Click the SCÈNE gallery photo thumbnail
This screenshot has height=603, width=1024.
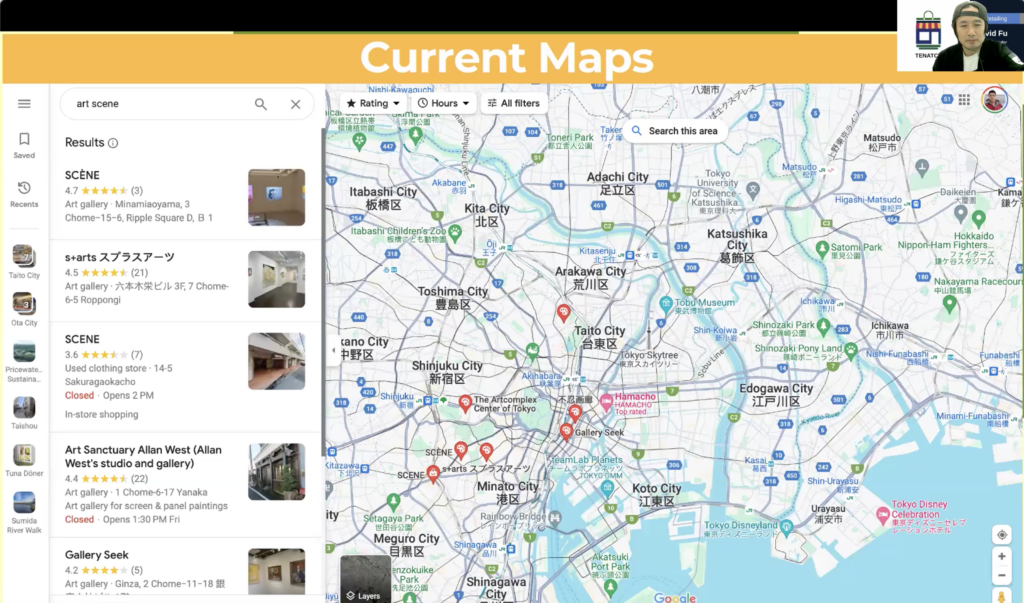[276, 197]
